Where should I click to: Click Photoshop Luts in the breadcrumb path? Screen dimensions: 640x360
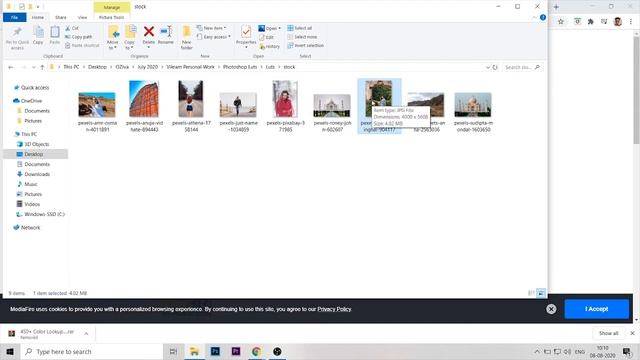tap(240, 67)
